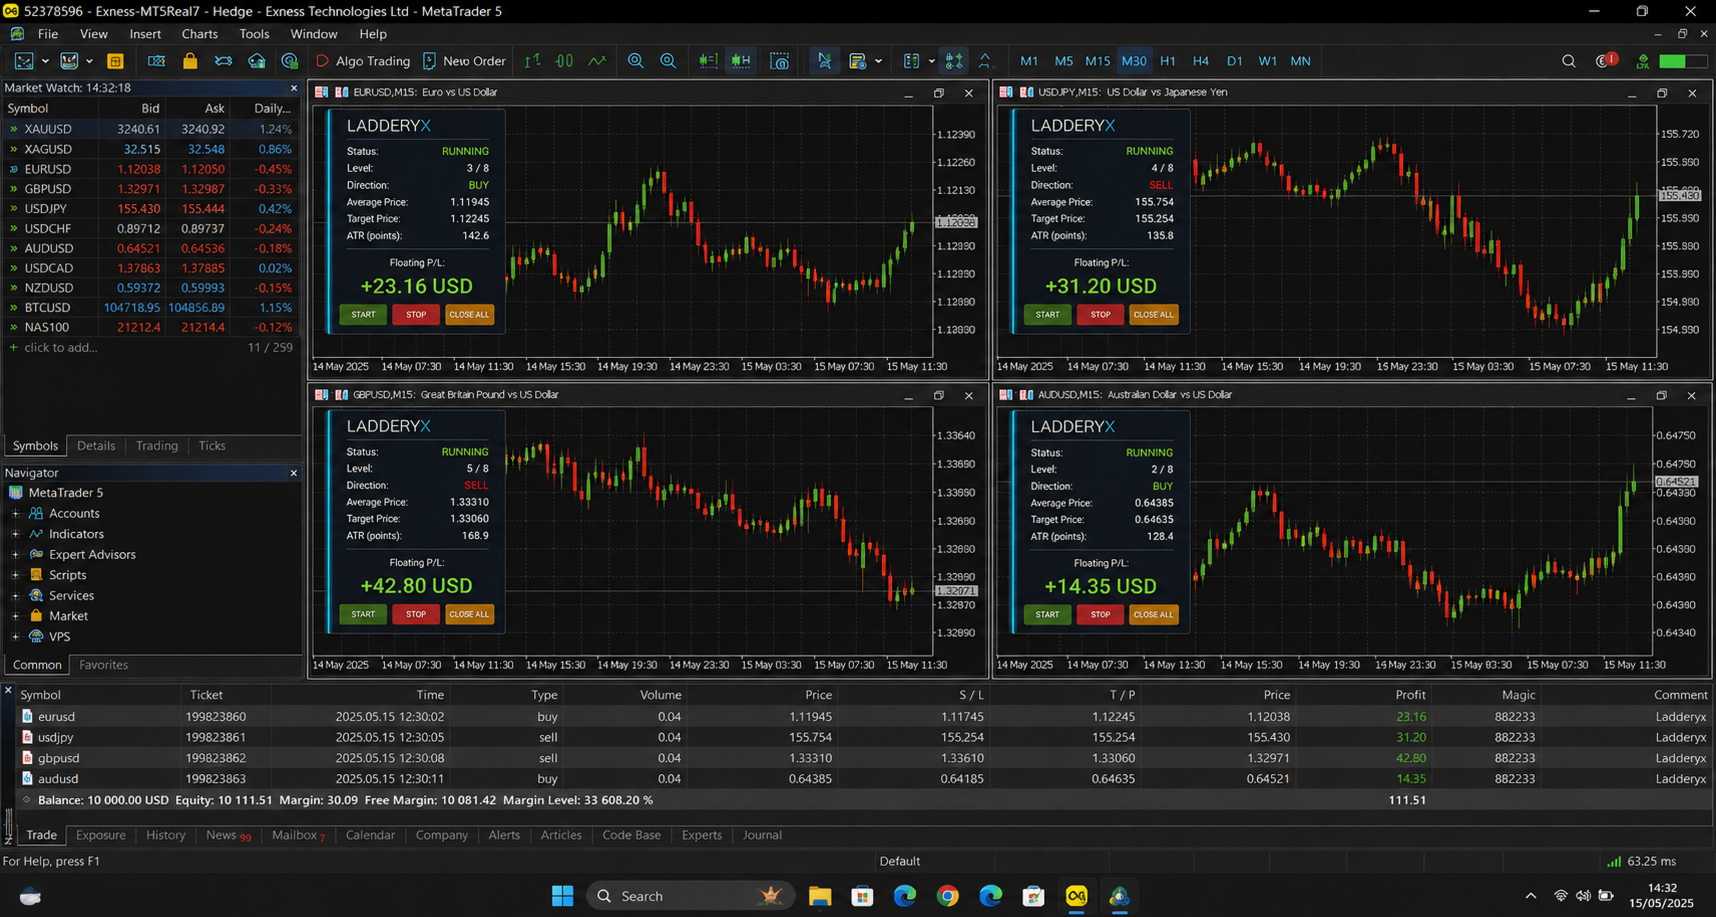Viewport: 1716px width, 917px height.
Task: Click the yellow MetaTrader icon in taskbar
Action: pos(1076,896)
